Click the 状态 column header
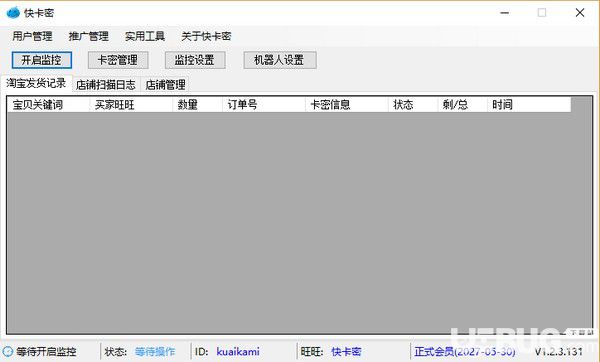The image size is (600, 362). pyautogui.click(x=413, y=104)
